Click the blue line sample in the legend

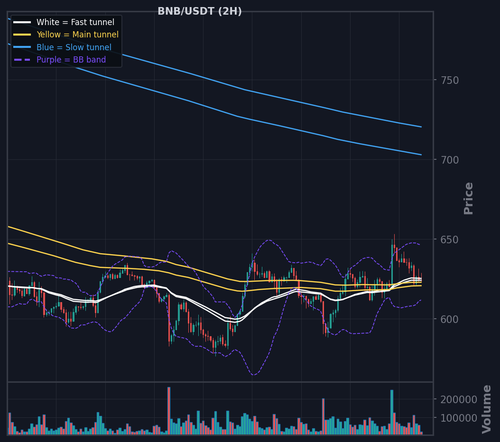22,47
